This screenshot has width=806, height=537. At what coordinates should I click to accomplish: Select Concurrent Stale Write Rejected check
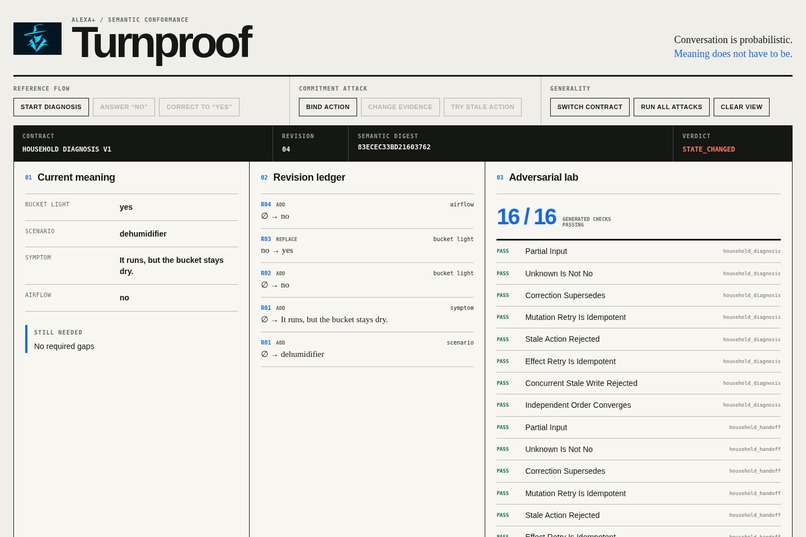638,383
